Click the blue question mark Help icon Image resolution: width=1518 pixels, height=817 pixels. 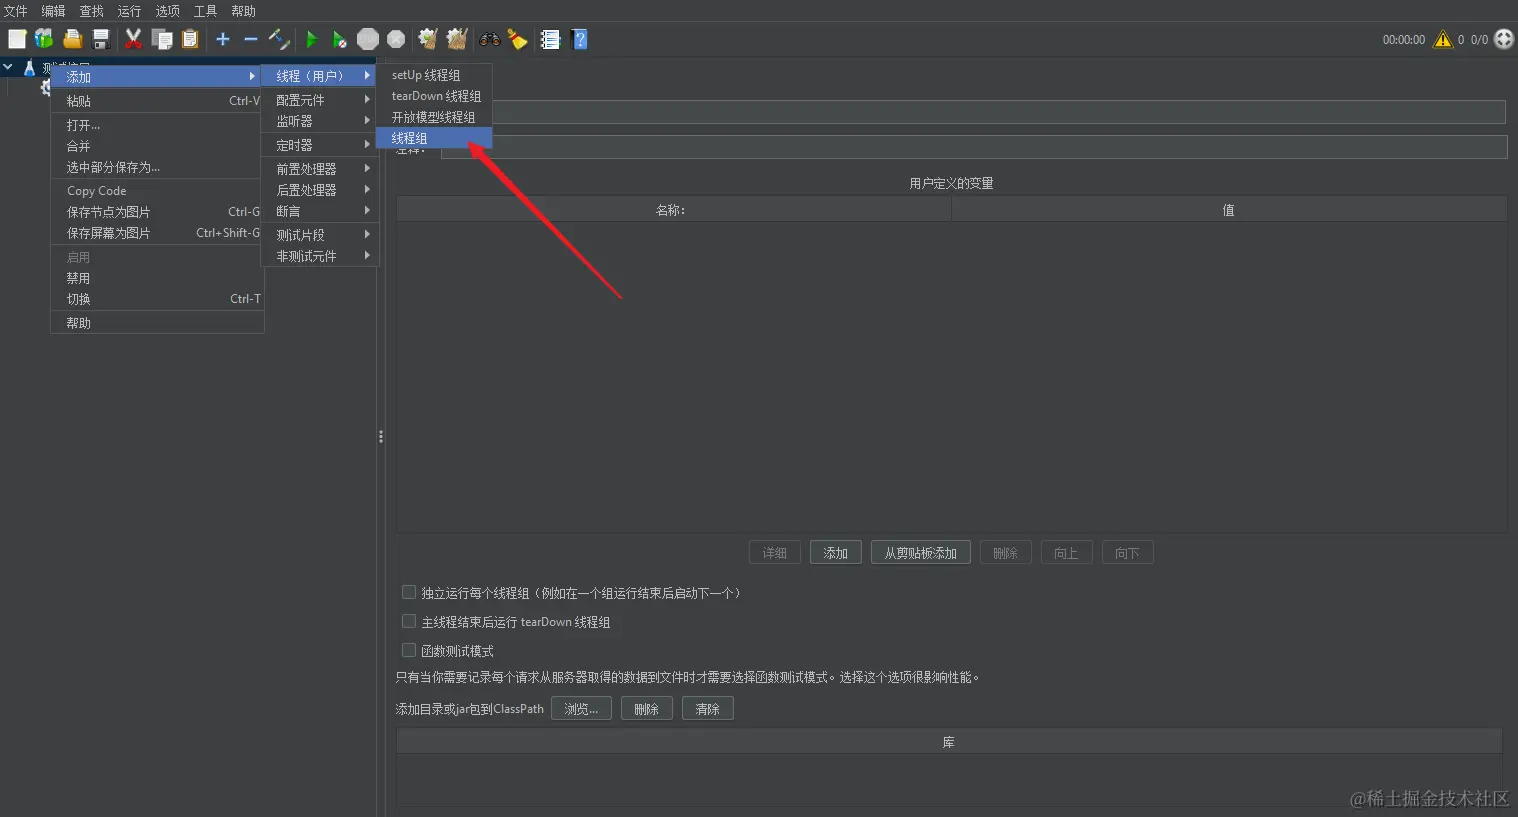point(579,39)
